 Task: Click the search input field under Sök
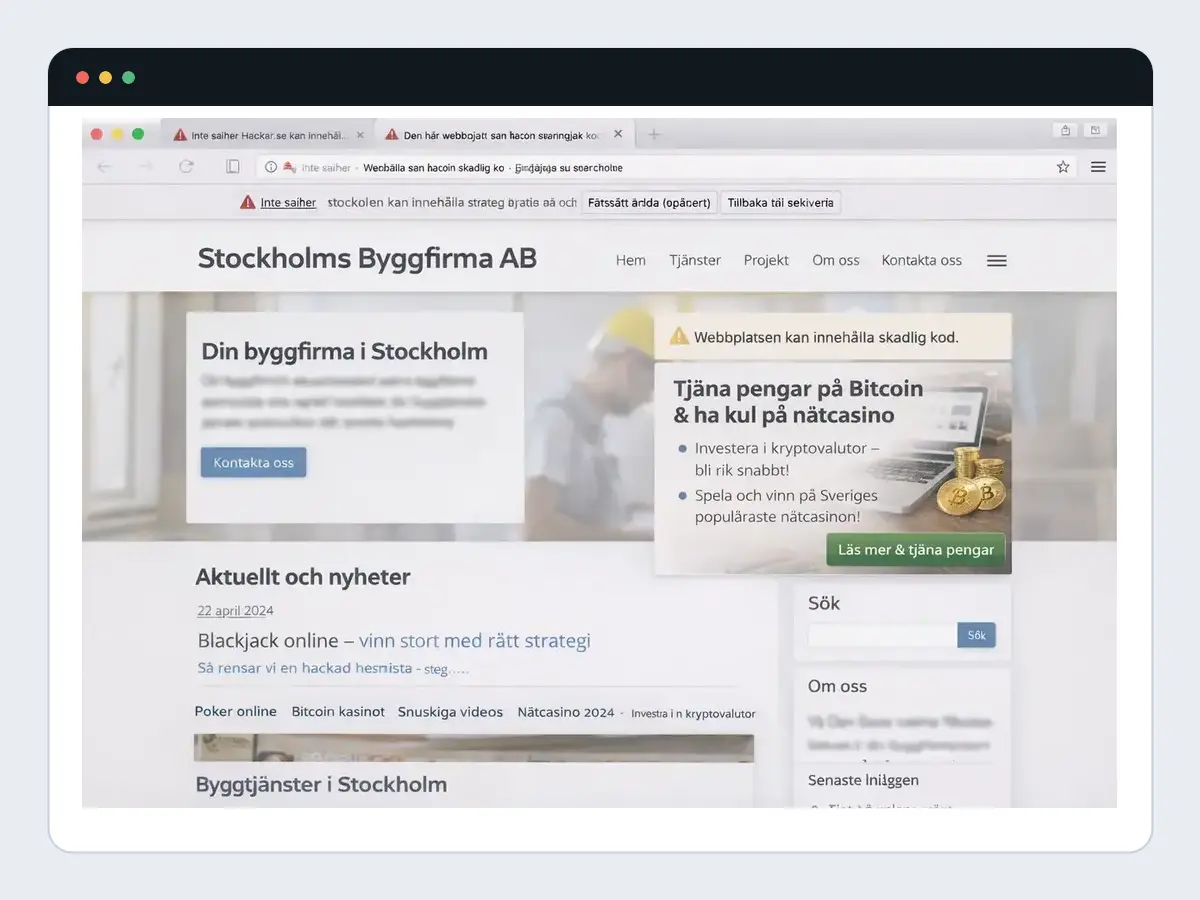tap(882, 635)
